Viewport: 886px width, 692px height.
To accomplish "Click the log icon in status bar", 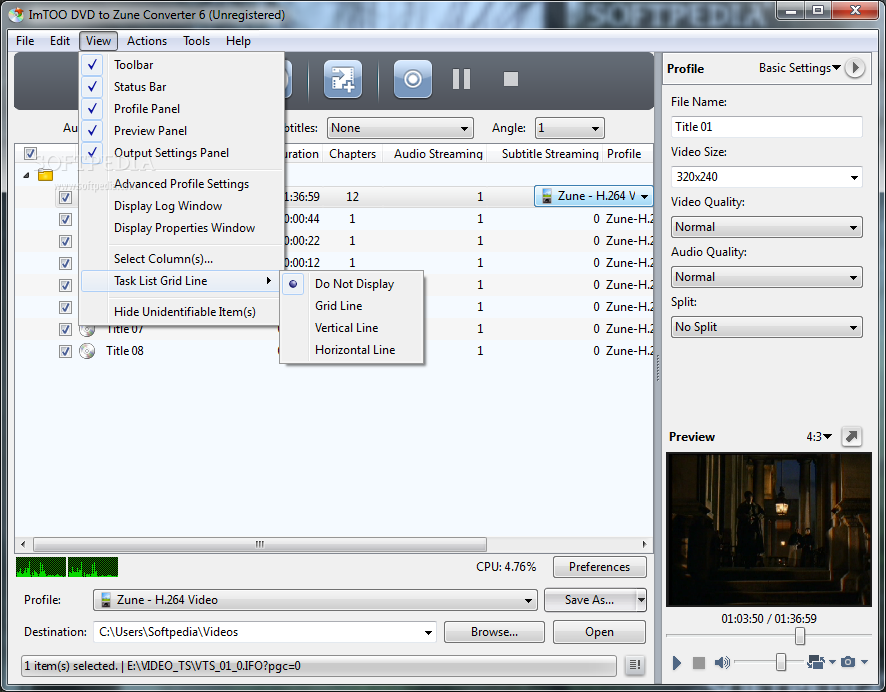I will coord(635,665).
